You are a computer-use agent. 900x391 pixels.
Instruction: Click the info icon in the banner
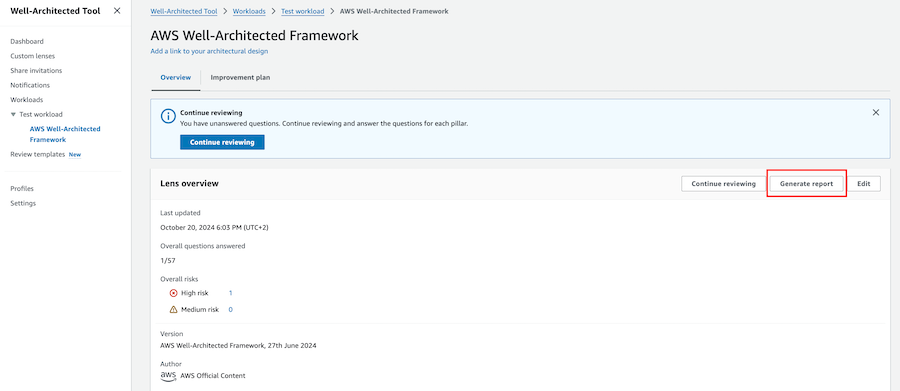(x=168, y=117)
